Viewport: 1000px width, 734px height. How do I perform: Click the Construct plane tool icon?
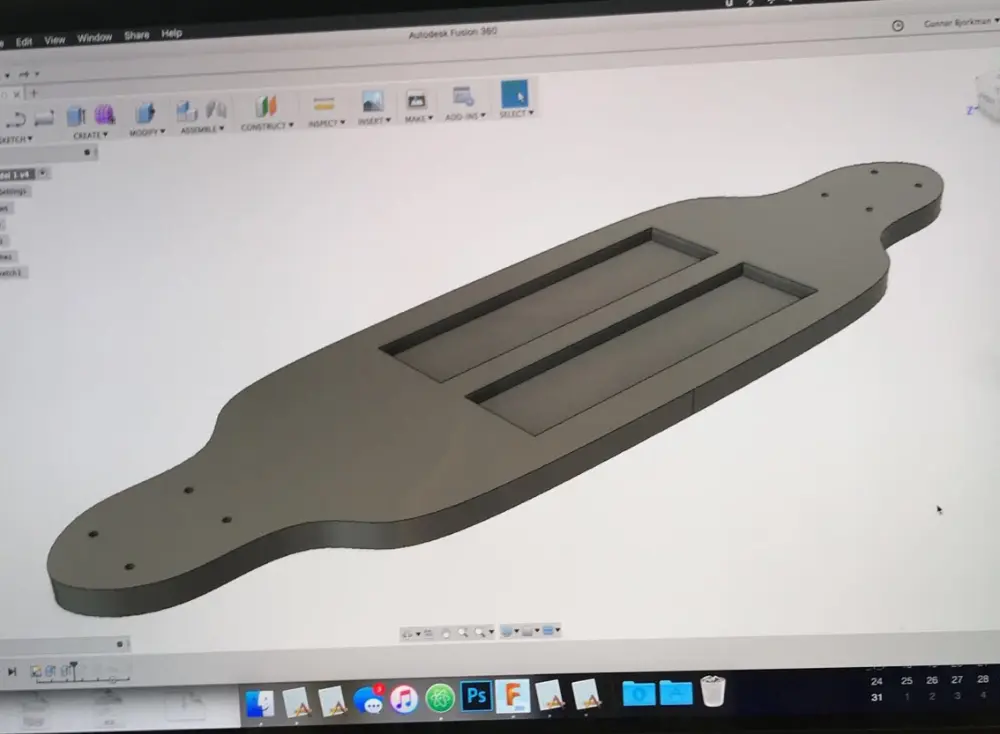pos(265,107)
